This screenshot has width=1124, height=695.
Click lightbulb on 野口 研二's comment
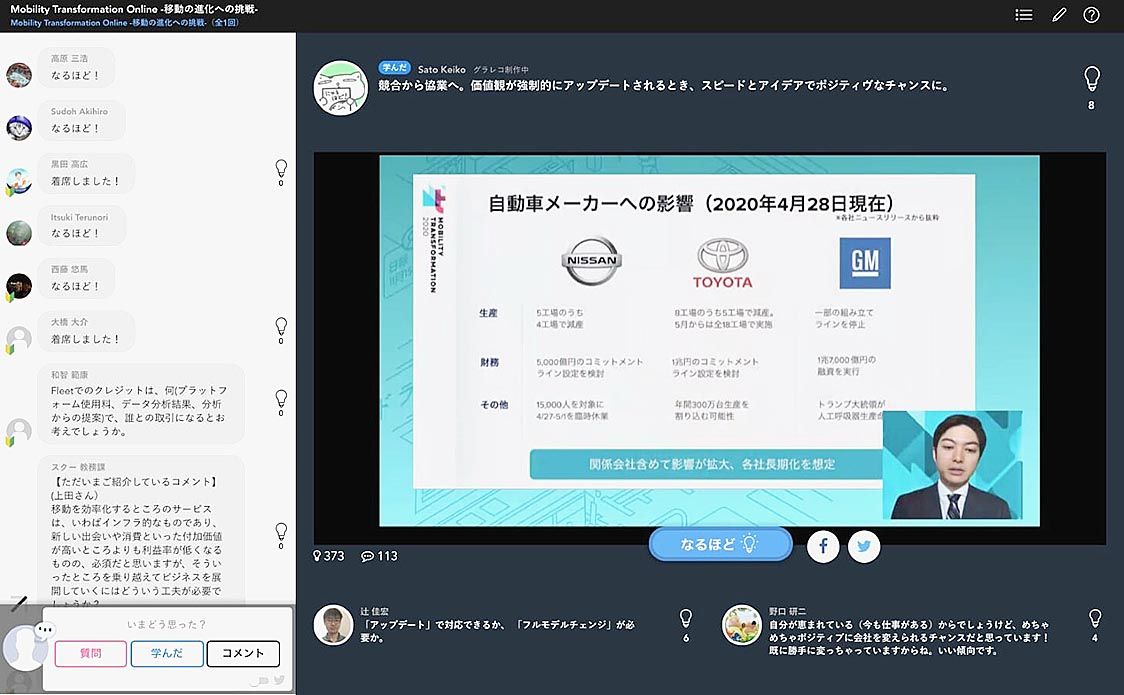click(1094, 618)
